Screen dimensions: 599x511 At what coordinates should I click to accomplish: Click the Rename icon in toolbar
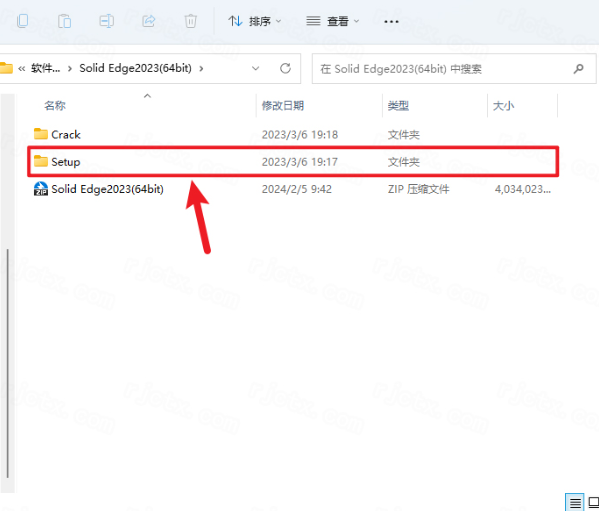click(107, 21)
